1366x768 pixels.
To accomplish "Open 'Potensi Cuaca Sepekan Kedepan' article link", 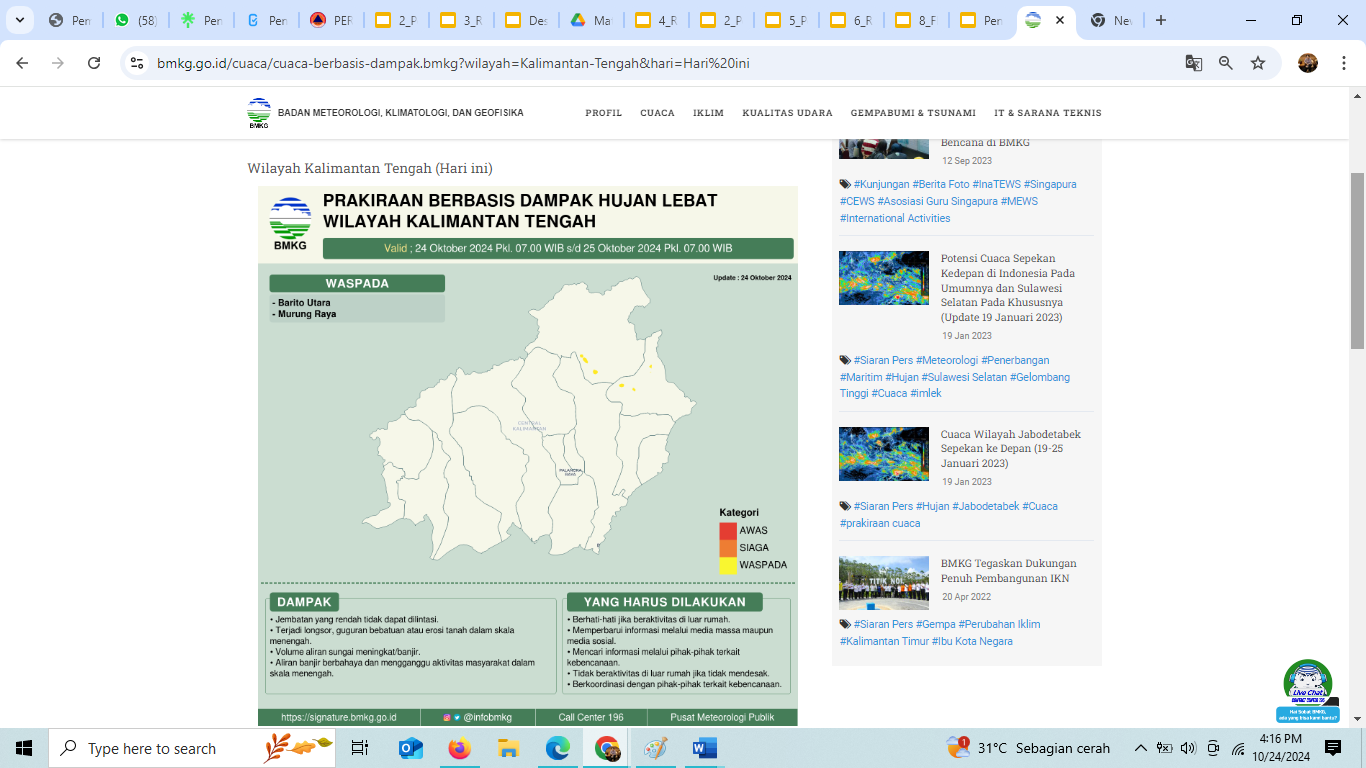I will pos(1008,287).
